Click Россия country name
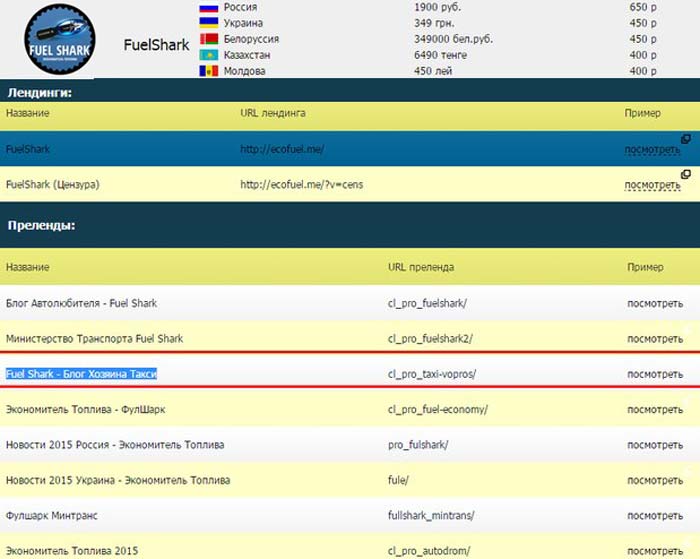This screenshot has height=559, width=700. pyautogui.click(x=240, y=7)
